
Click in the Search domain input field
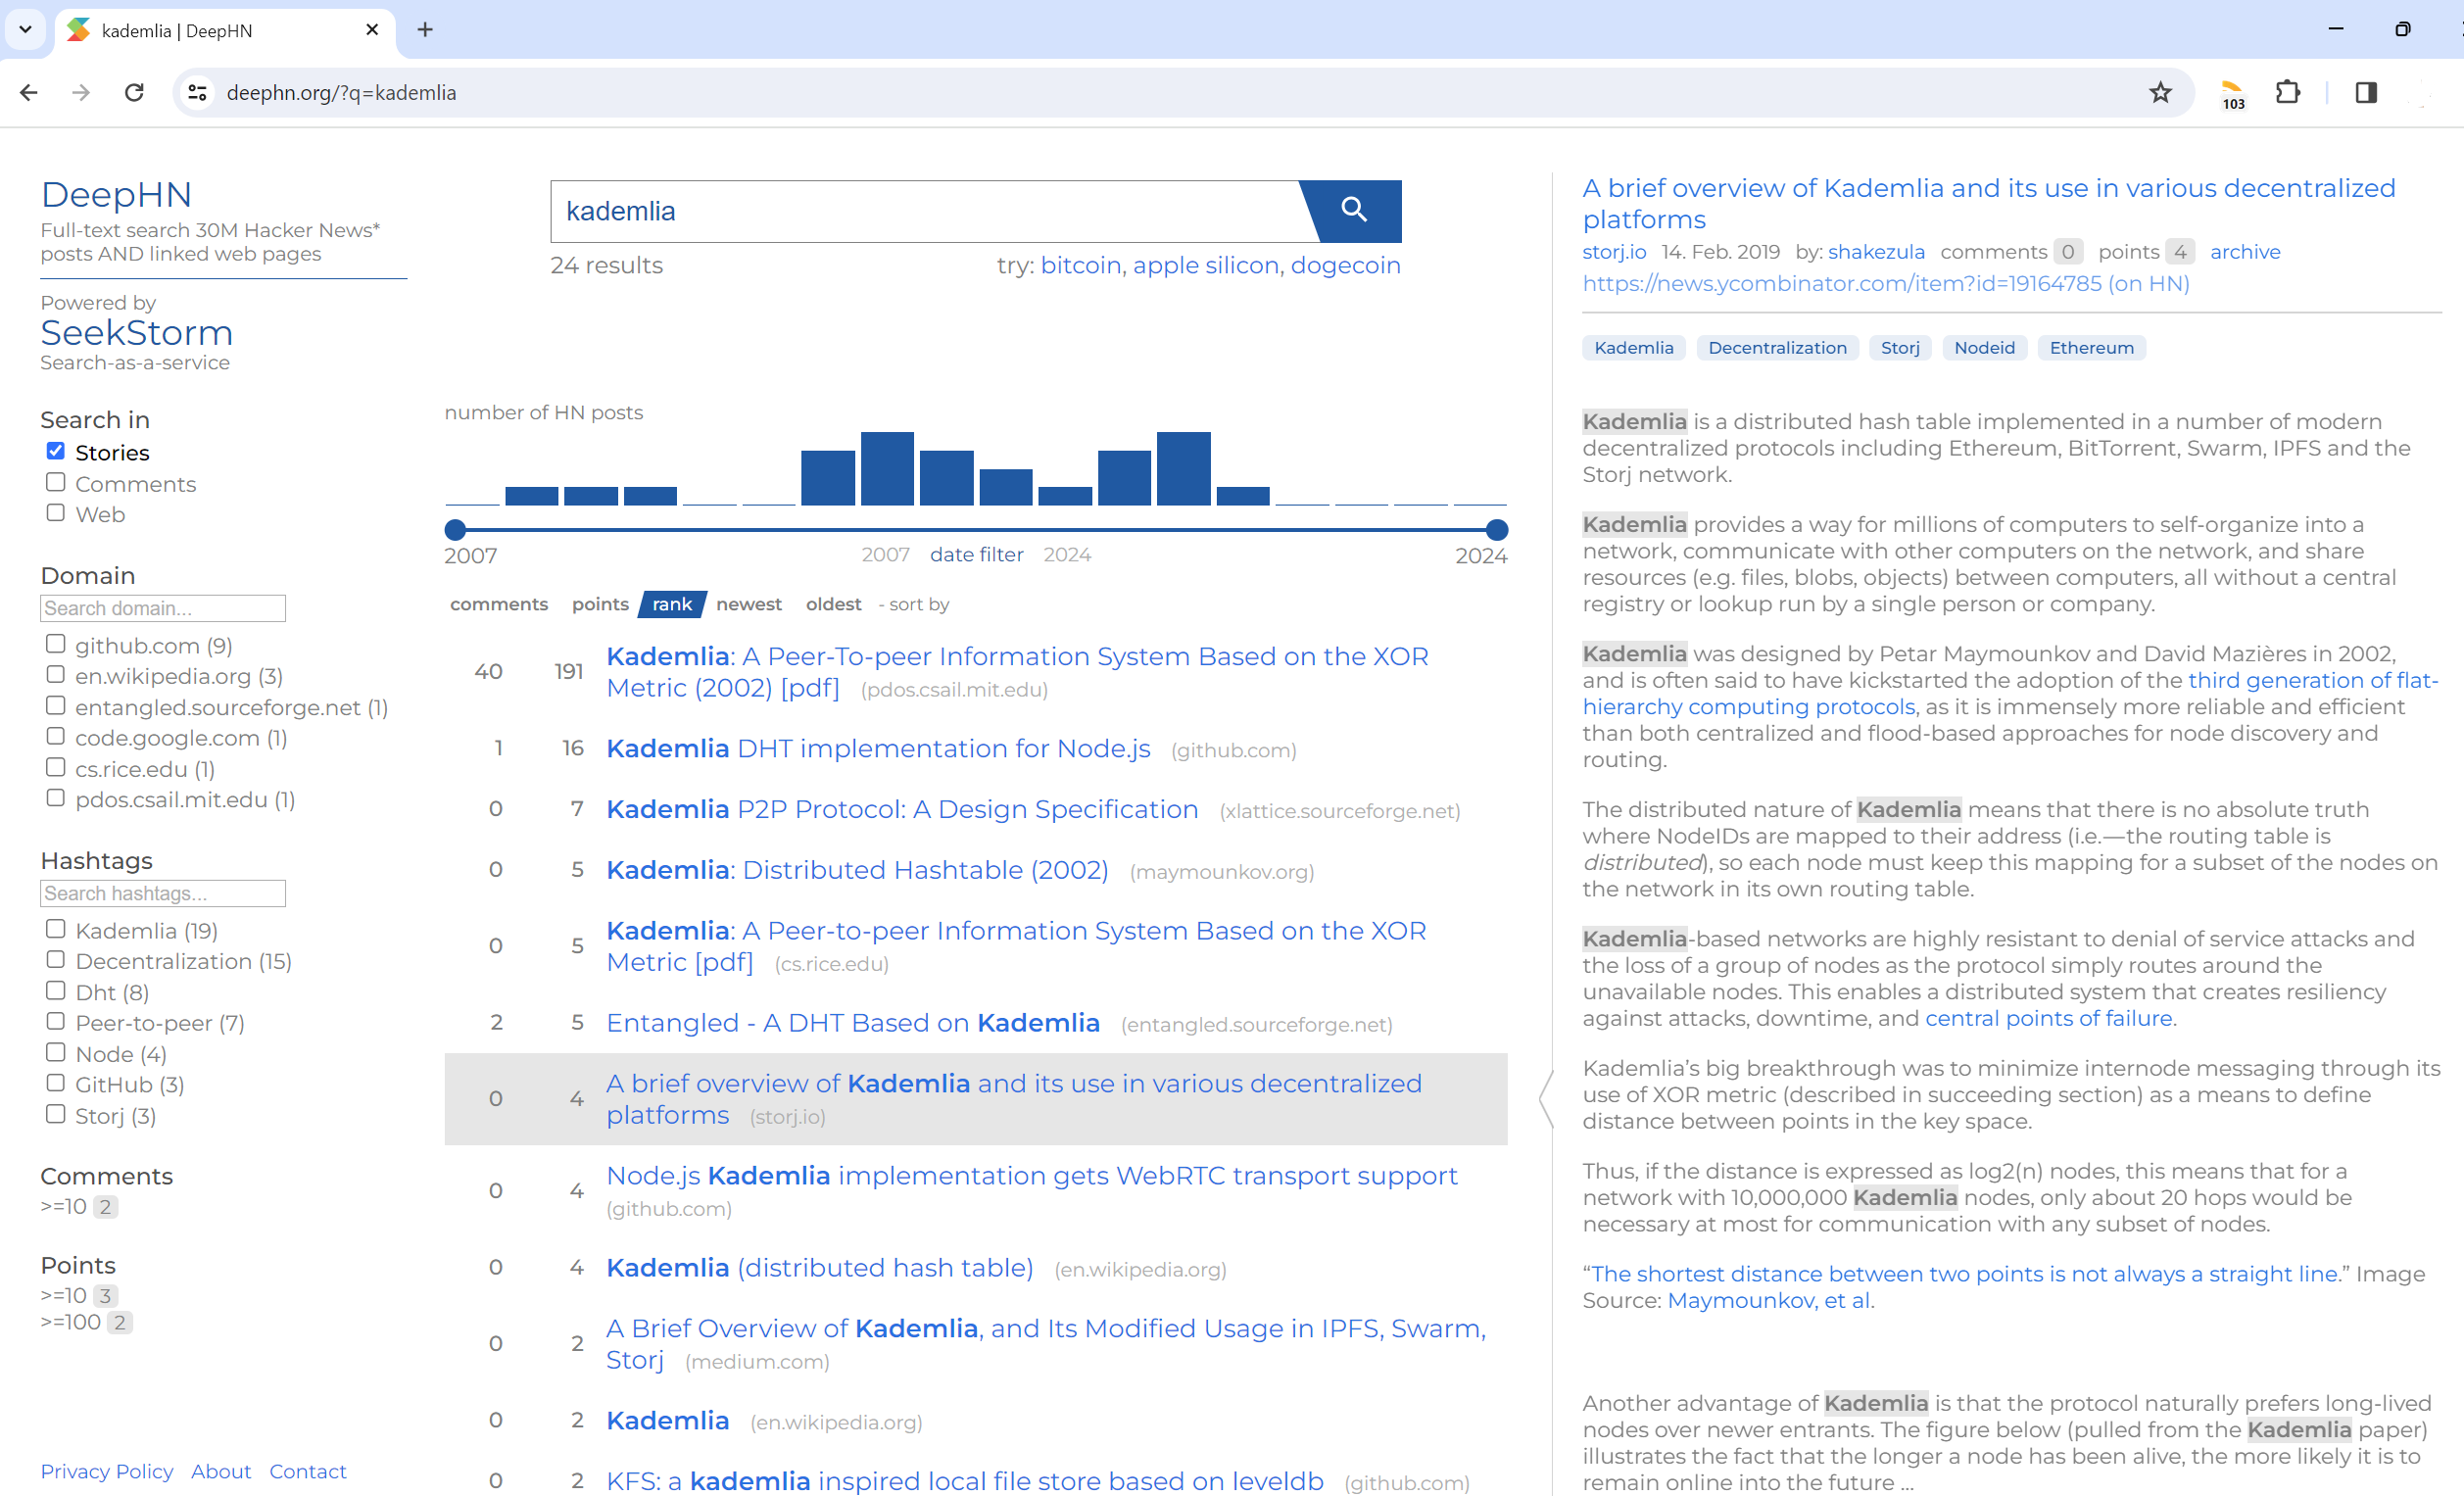[x=163, y=608]
